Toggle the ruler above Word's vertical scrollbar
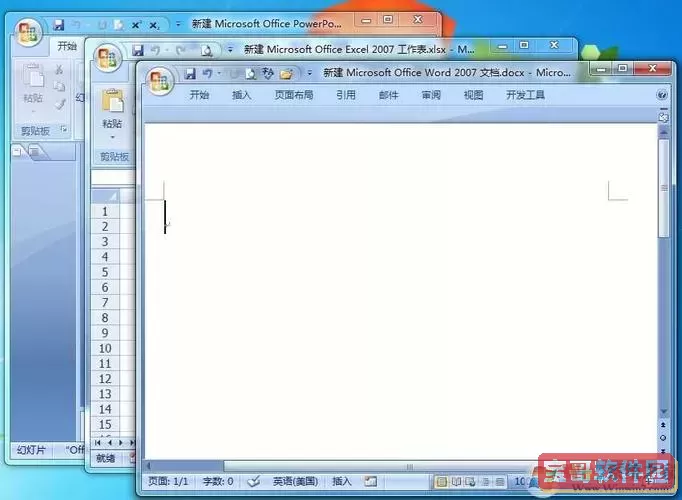This screenshot has width=682, height=500. (663, 117)
